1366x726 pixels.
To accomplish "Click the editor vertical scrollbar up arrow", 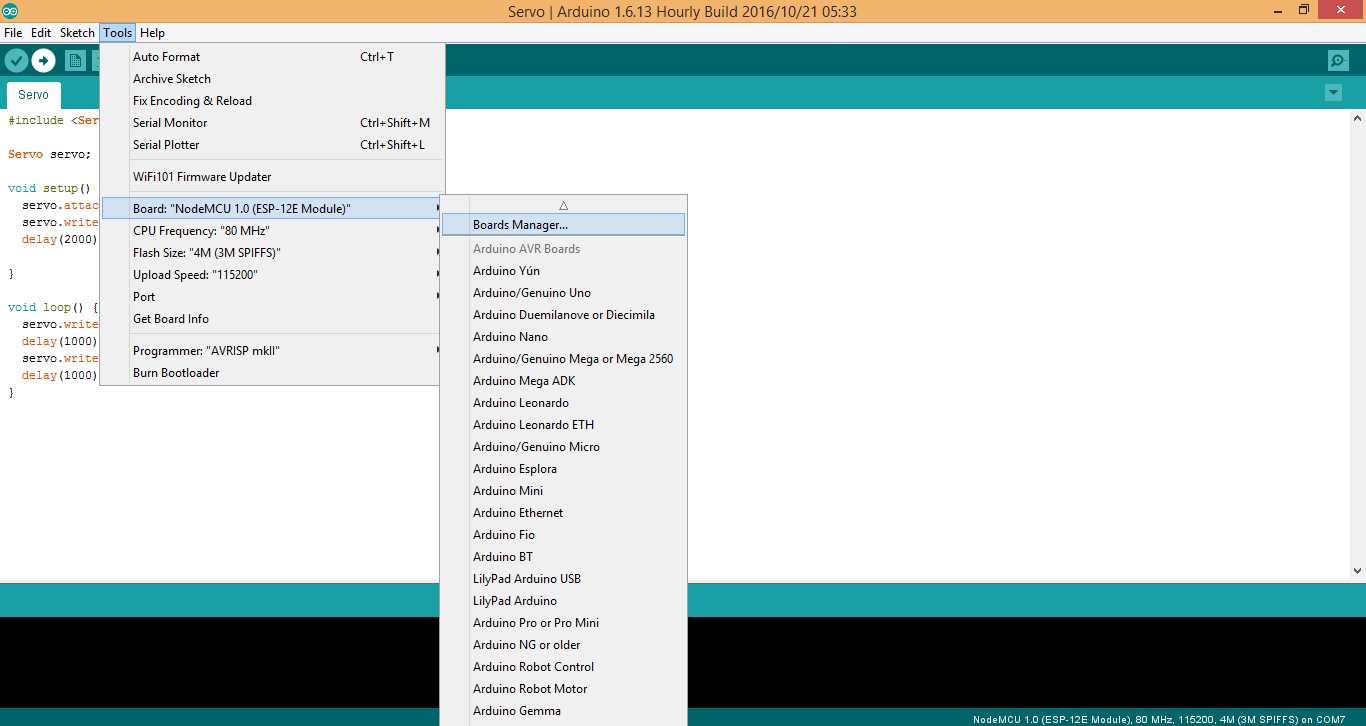I will (x=1357, y=118).
